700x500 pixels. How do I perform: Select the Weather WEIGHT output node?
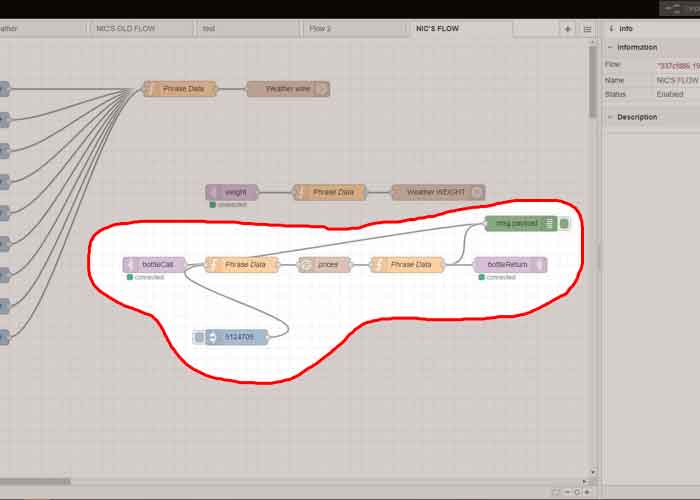(438, 192)
